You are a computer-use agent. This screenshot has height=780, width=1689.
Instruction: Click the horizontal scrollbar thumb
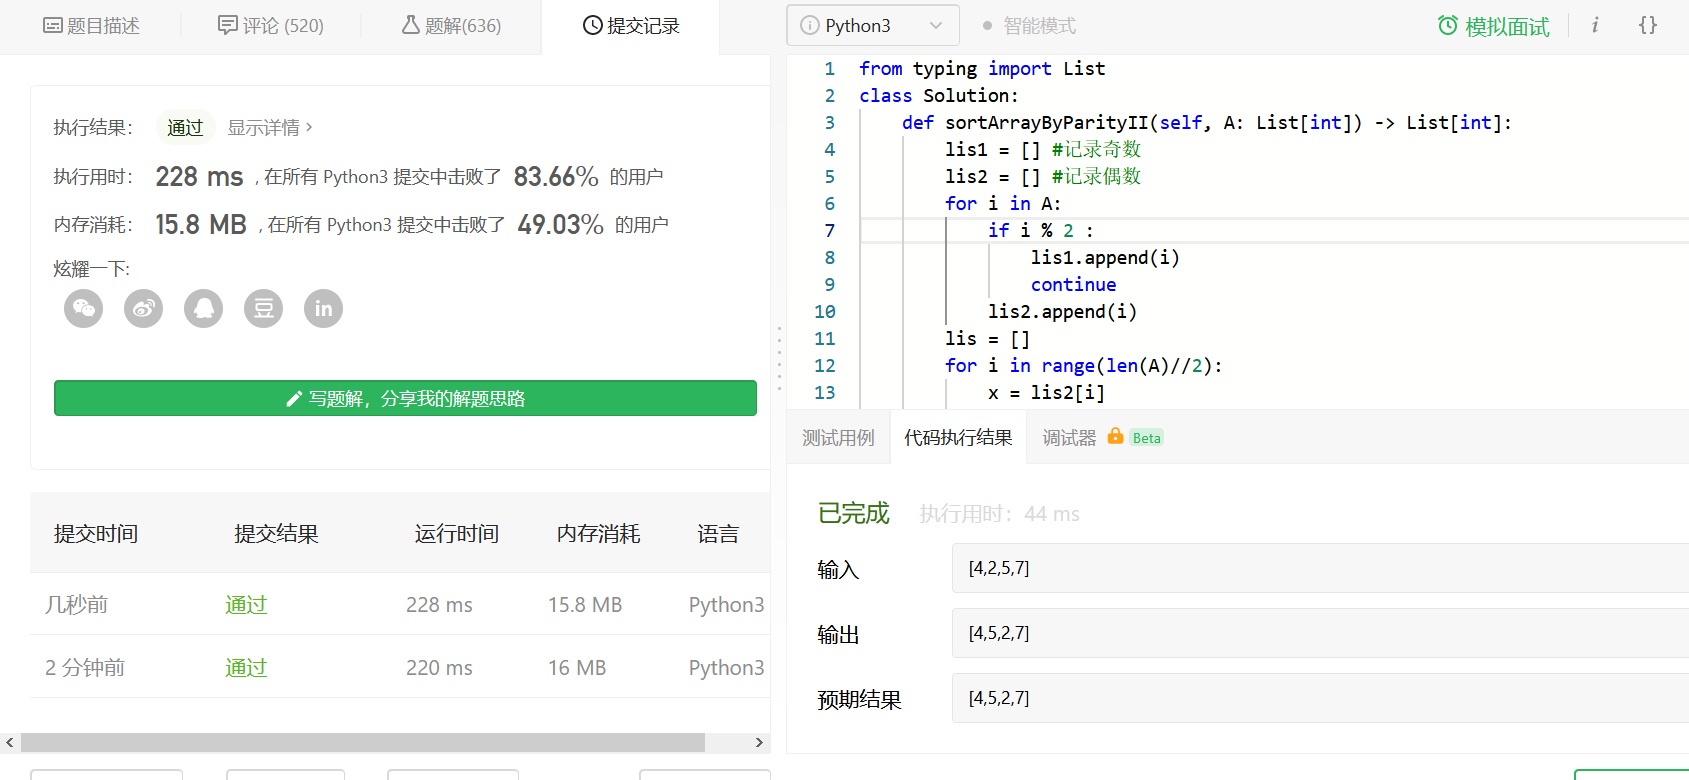coord(363,742)
